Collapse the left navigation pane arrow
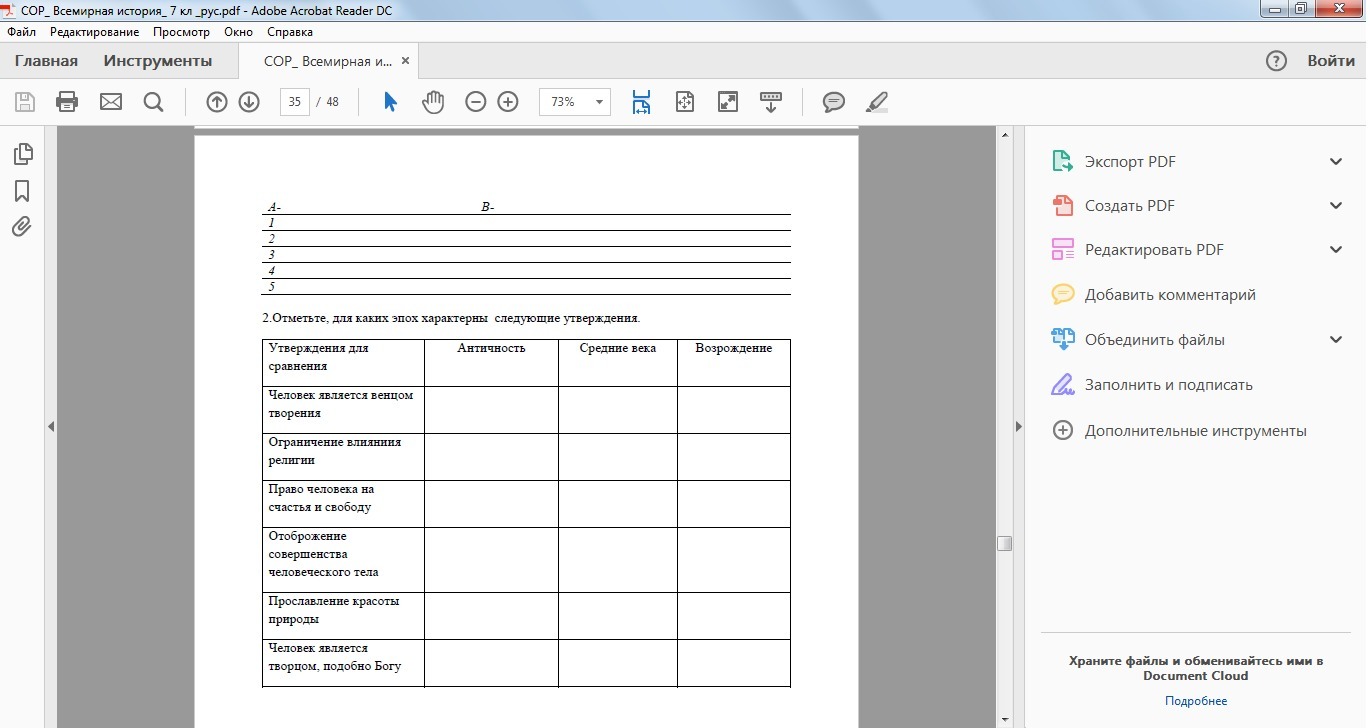This screenshot has height=728, width=1370. 51,427
